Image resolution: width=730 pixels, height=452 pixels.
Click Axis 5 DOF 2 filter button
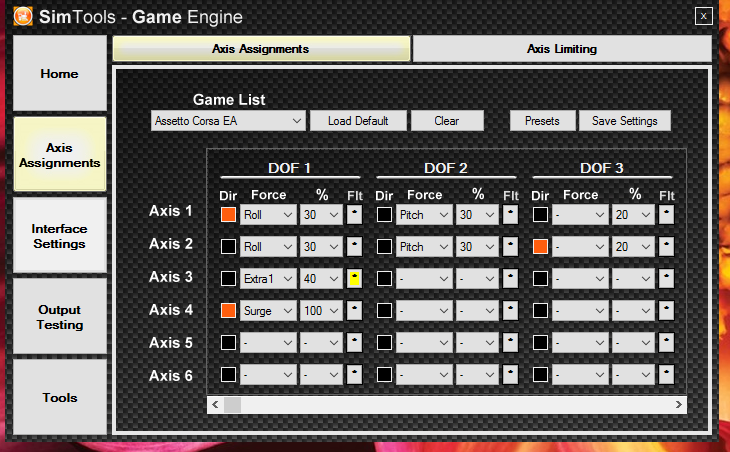(510, 343)
